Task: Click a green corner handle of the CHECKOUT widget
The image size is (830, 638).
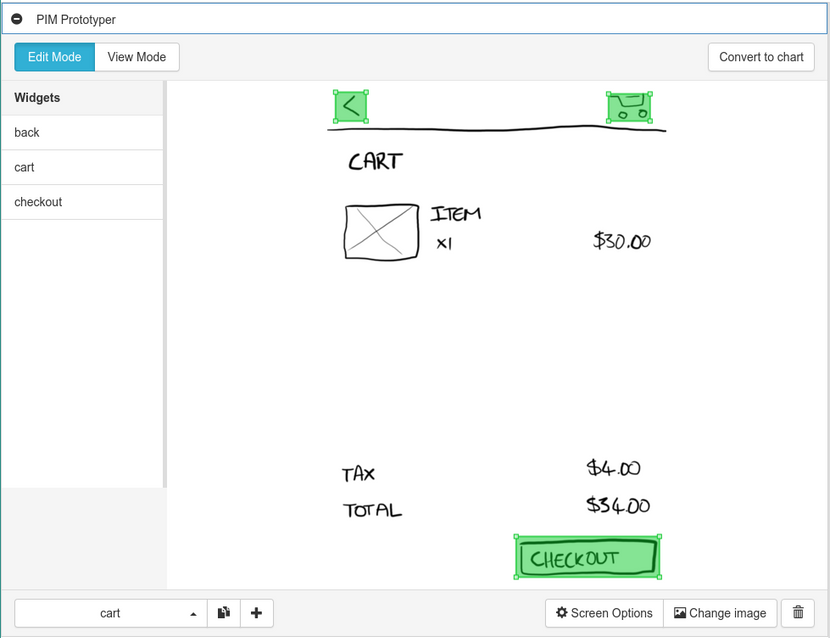Action: (516, 538)
